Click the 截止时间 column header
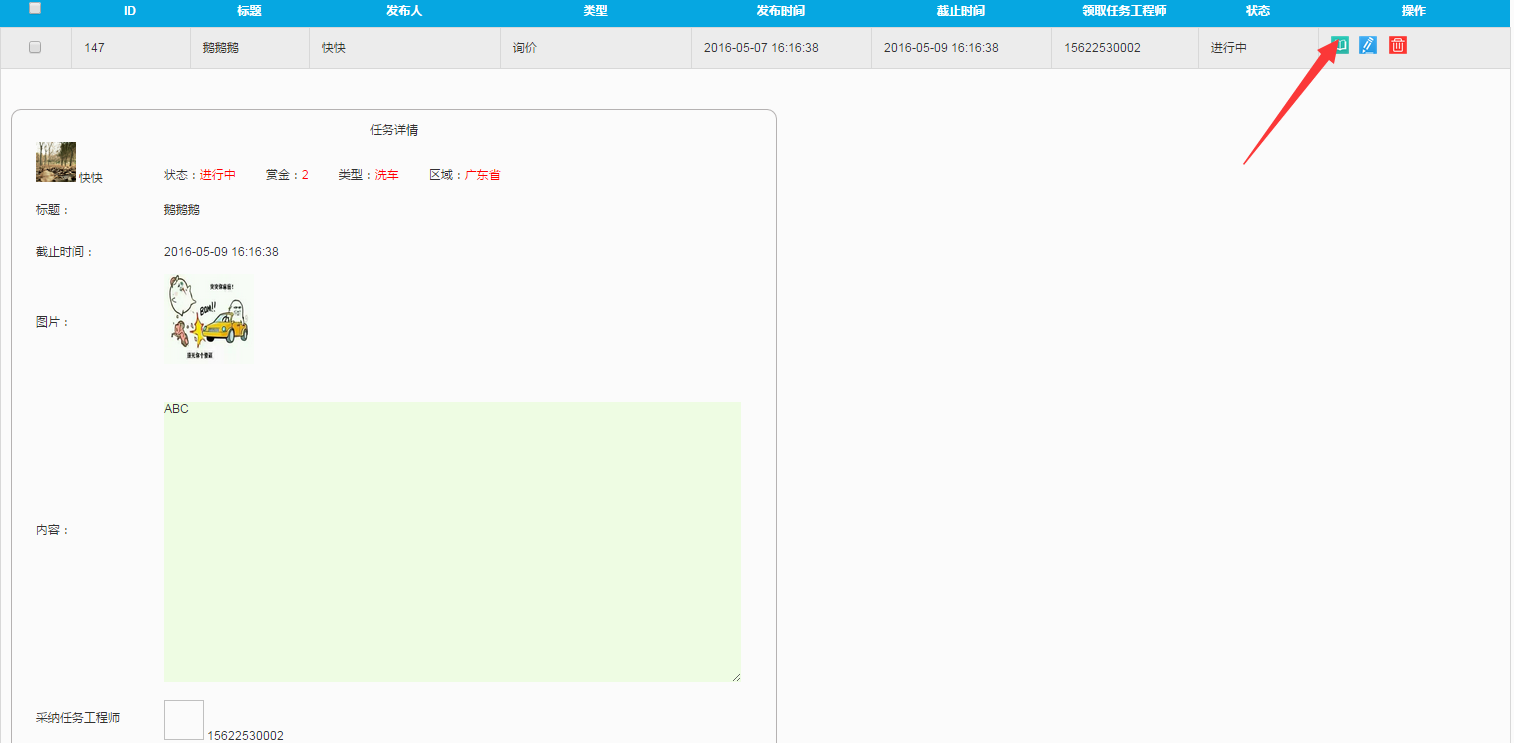 (960, 11)
